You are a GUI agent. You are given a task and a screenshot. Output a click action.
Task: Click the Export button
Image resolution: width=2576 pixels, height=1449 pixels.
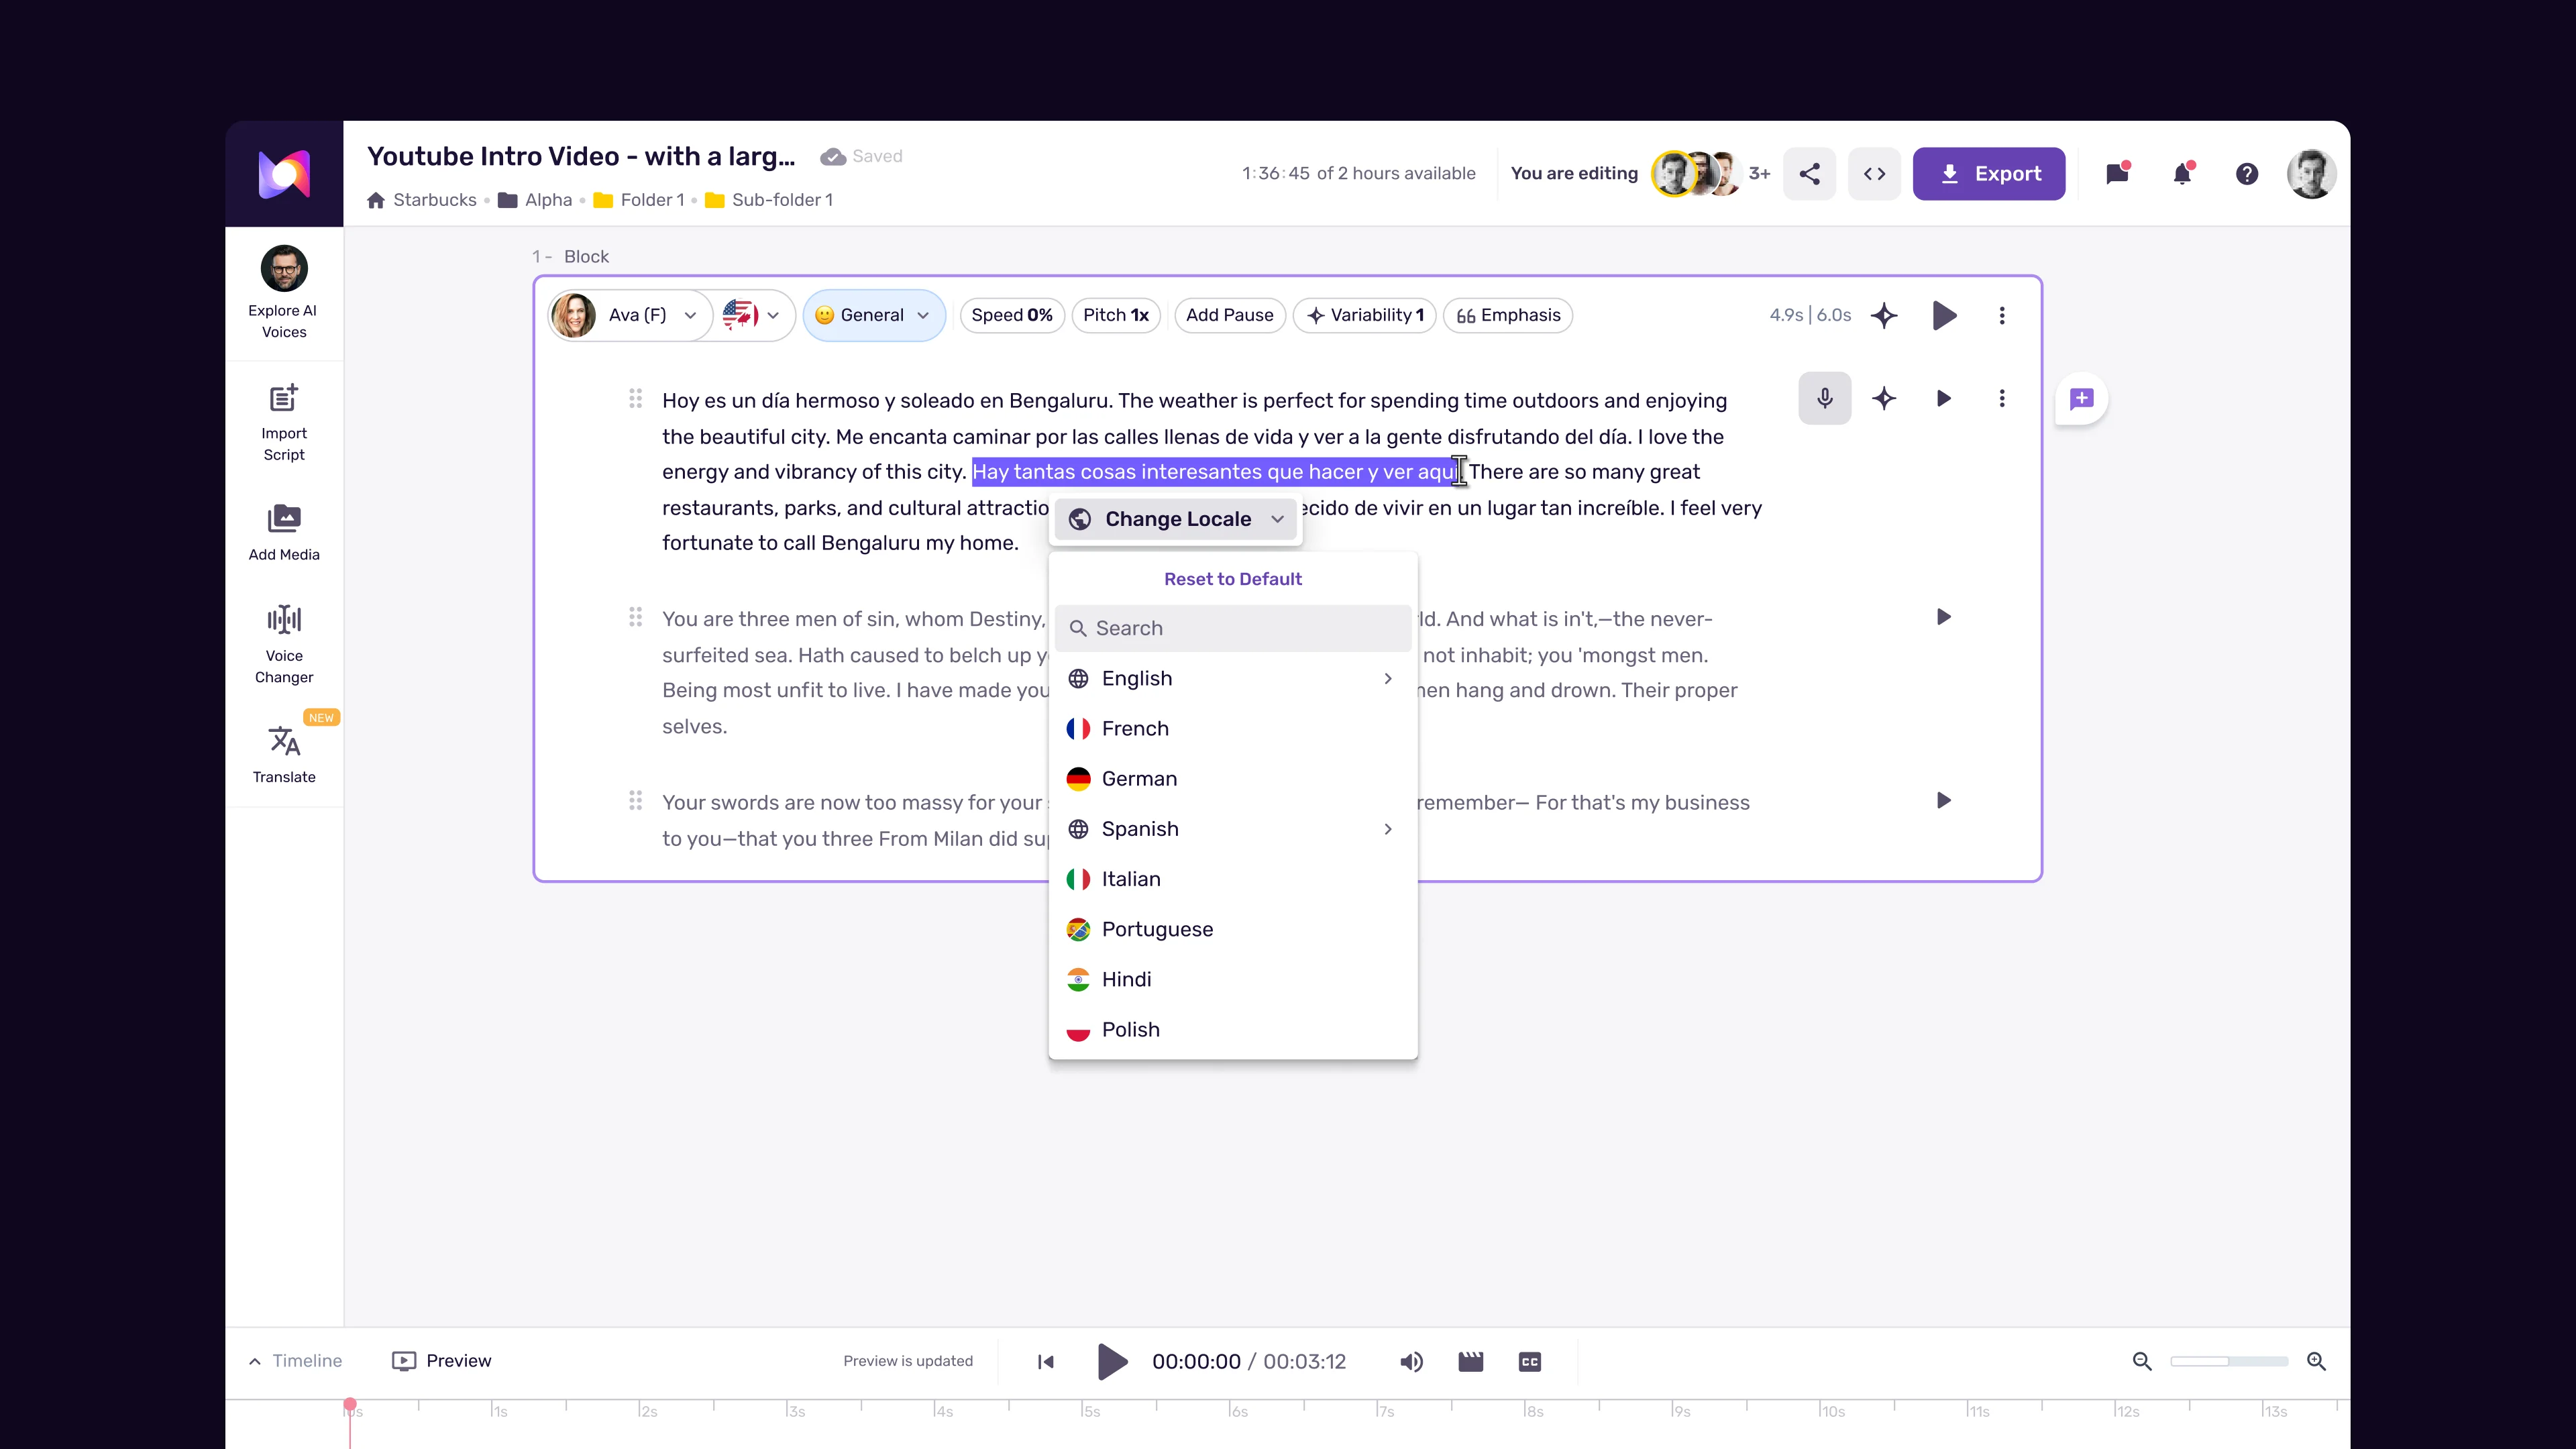click(1989, 174)
